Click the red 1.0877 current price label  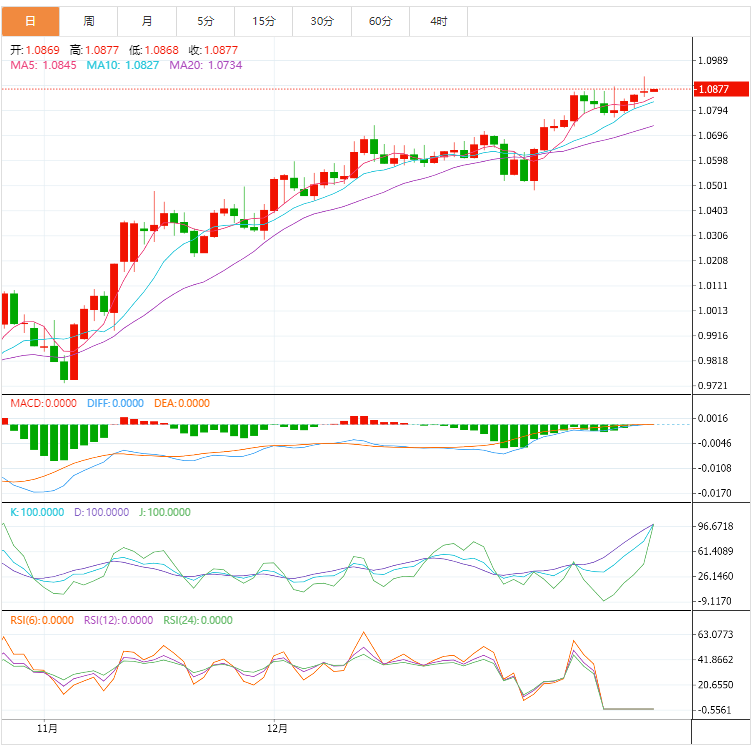point(721,89)
